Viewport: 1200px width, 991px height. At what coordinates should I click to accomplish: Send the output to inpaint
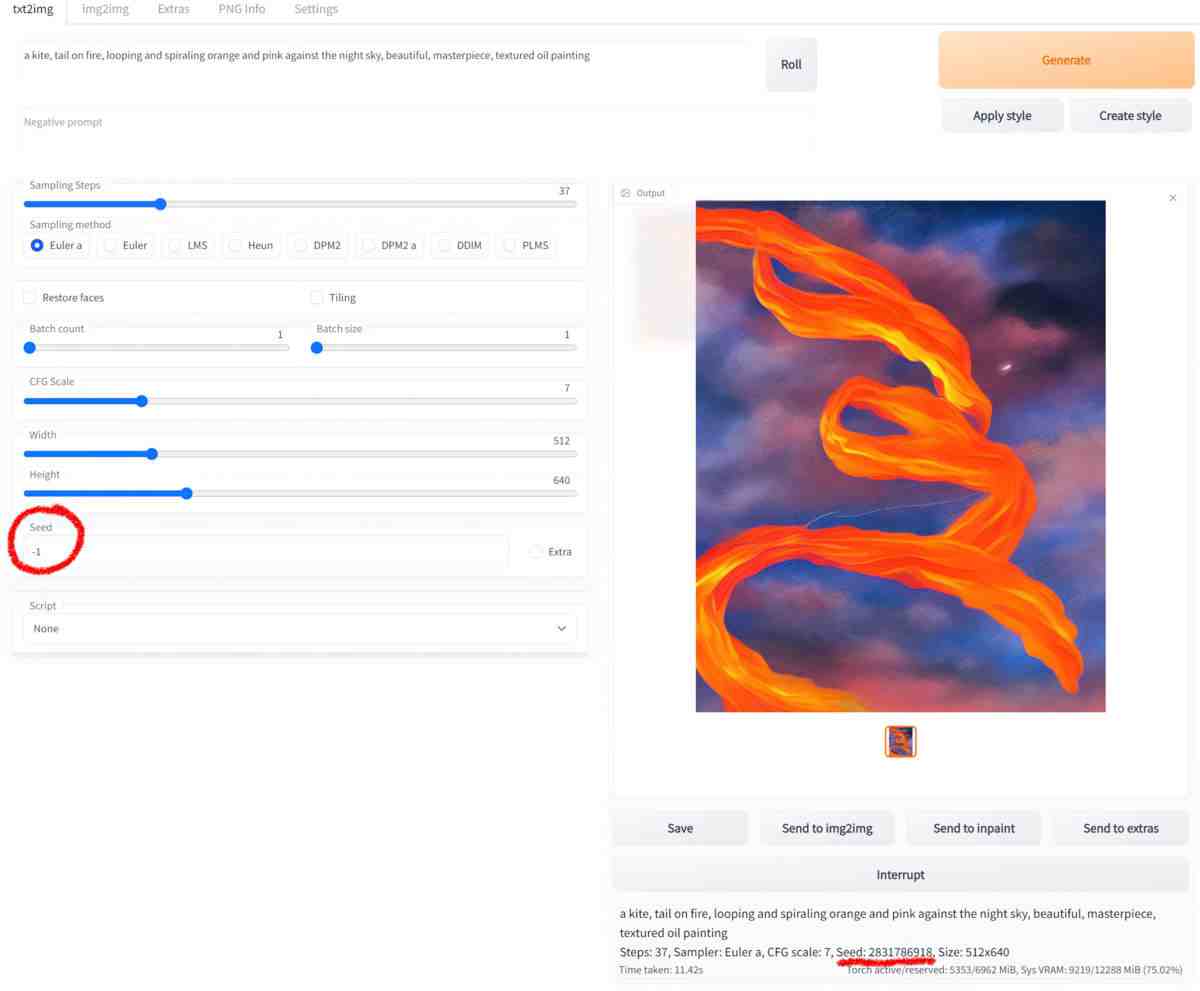pos(974,828)
